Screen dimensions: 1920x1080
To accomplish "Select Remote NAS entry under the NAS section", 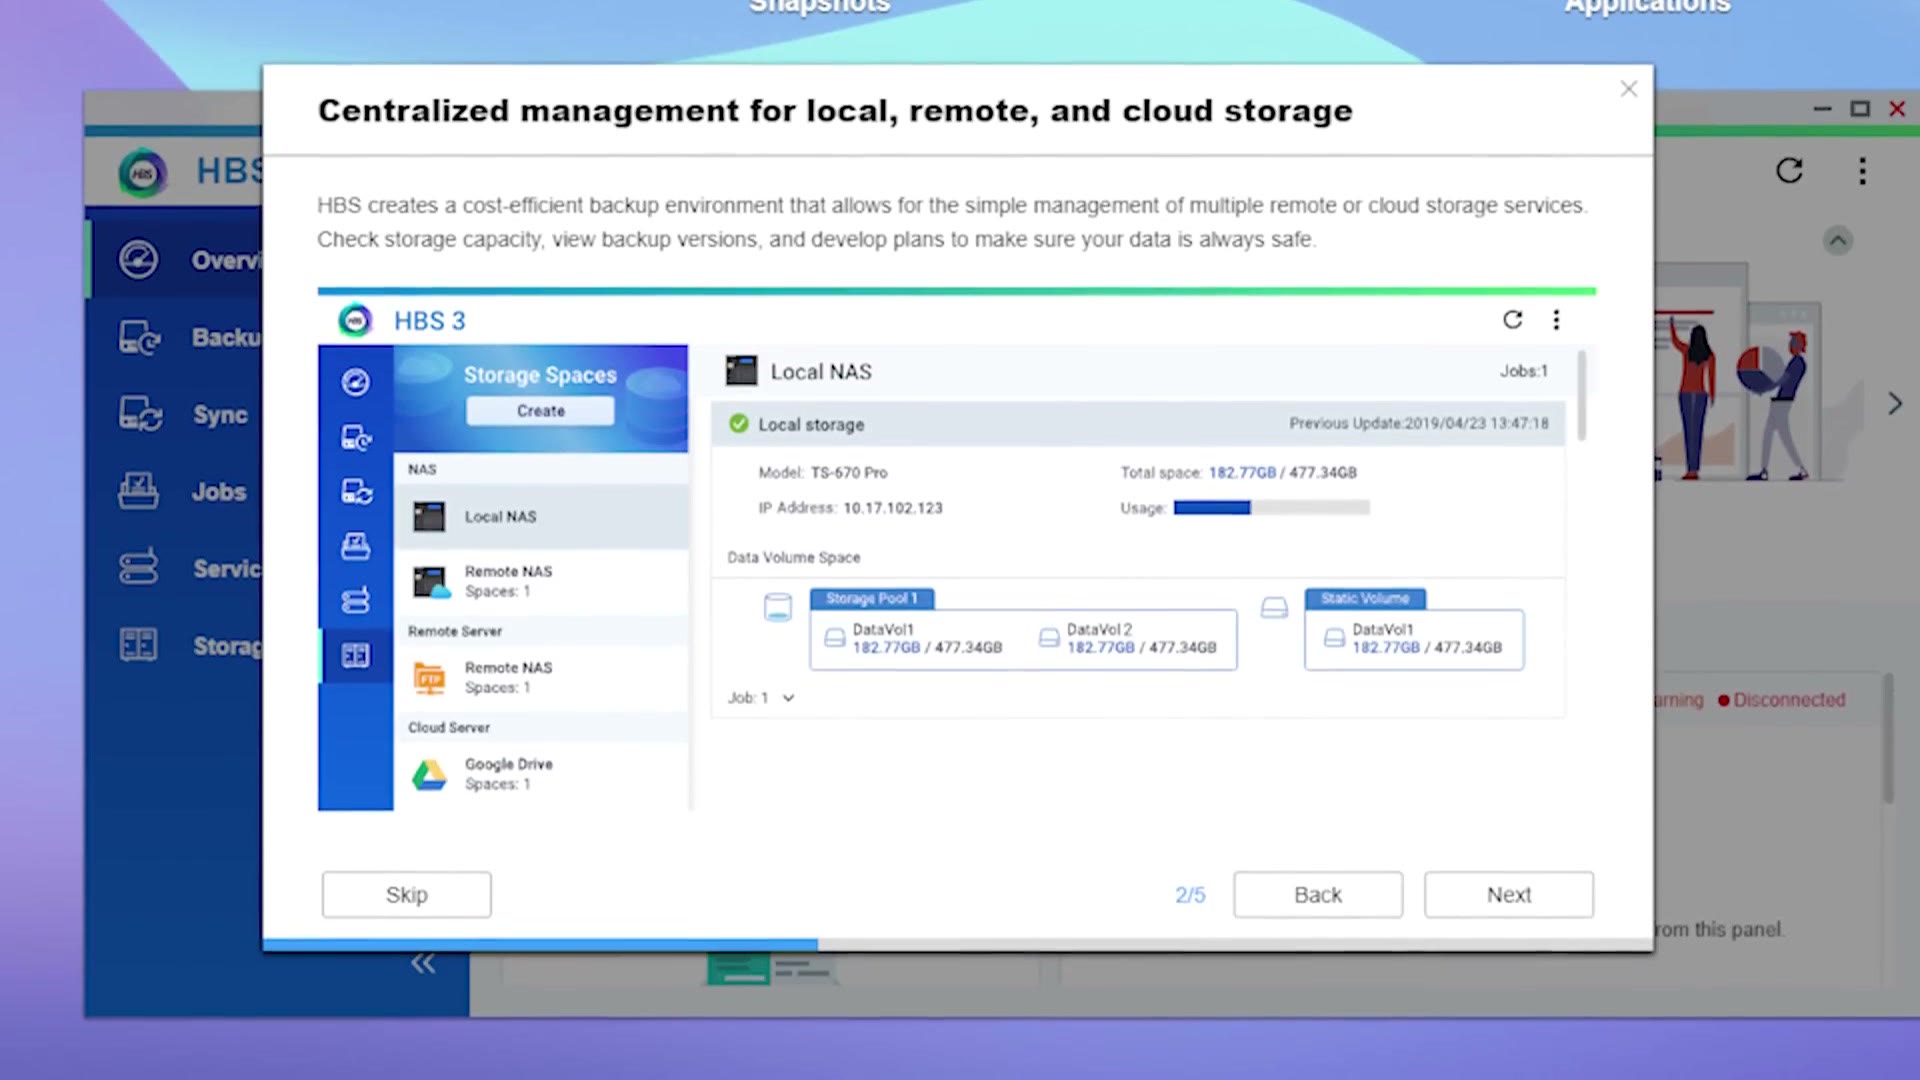I will pos(541,581).
